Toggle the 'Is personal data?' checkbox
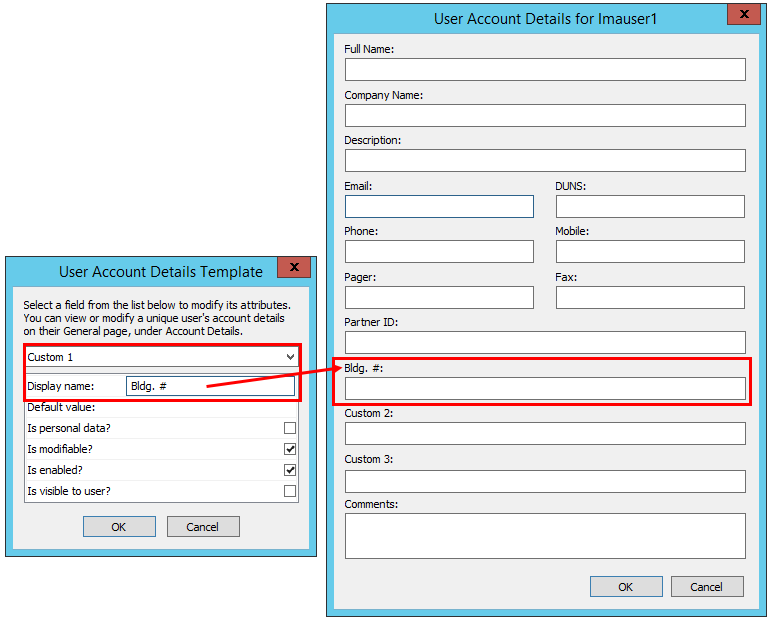Viewport: 770px width, 621px height. click(290, 428)
